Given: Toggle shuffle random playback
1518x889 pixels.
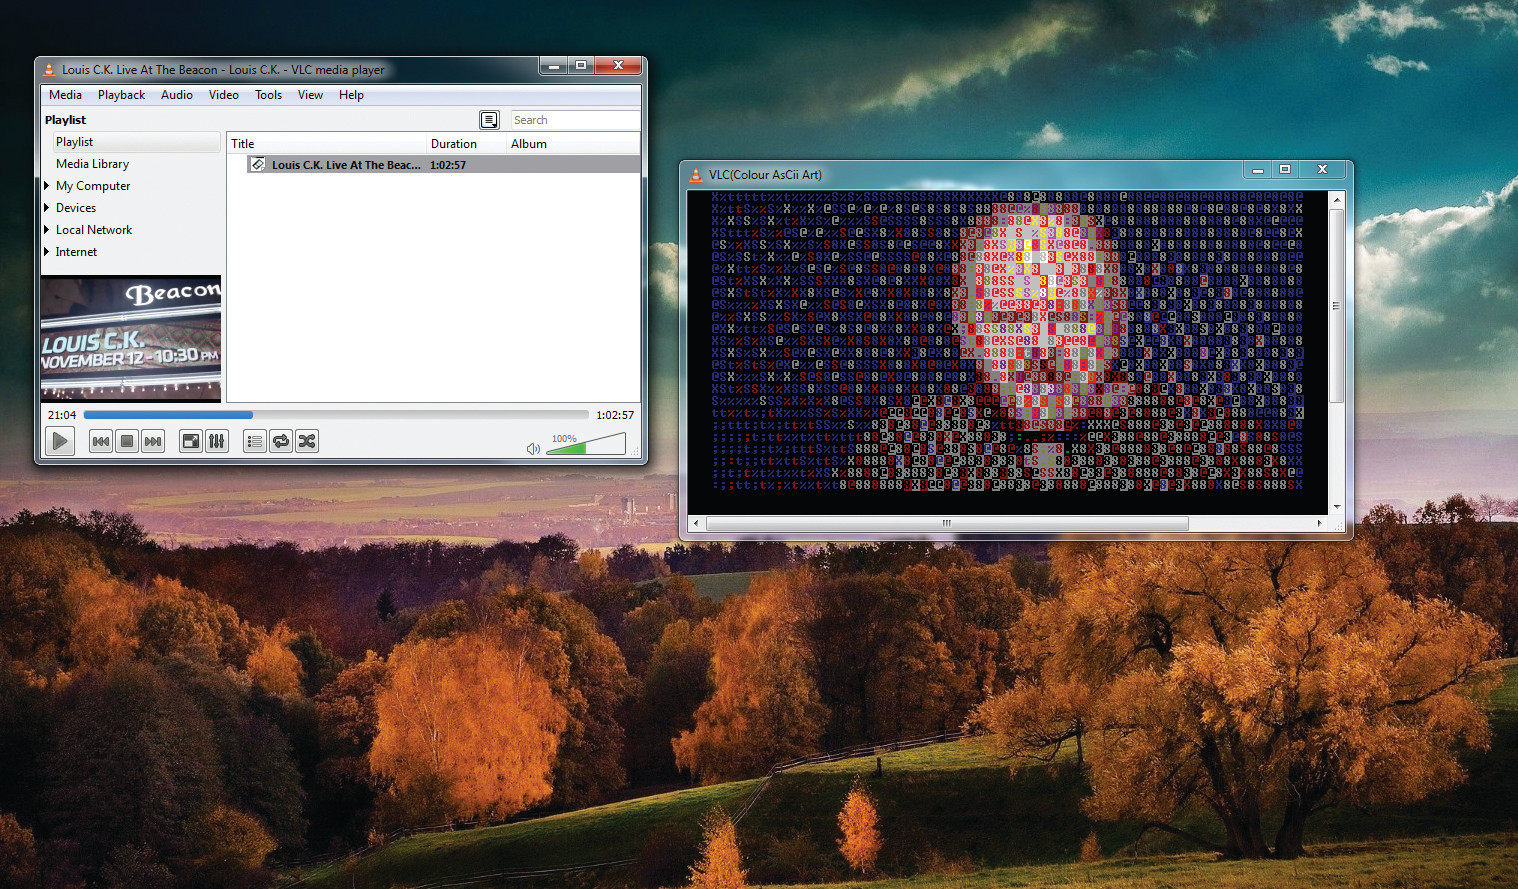Looking at the screenshot, I should tap(307, 441).
